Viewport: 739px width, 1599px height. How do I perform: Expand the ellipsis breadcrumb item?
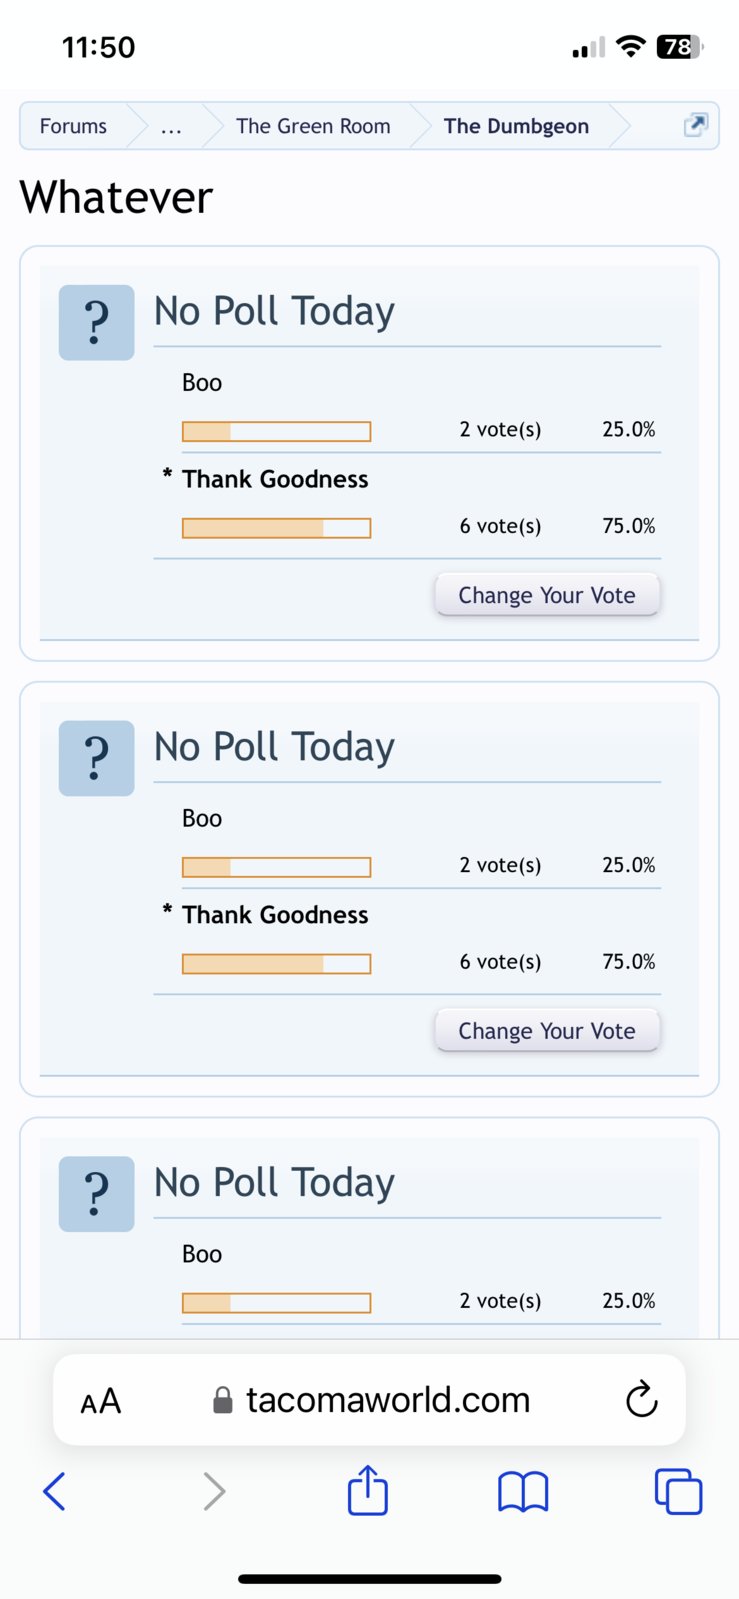pyautogui.click(x=171, y=126)
